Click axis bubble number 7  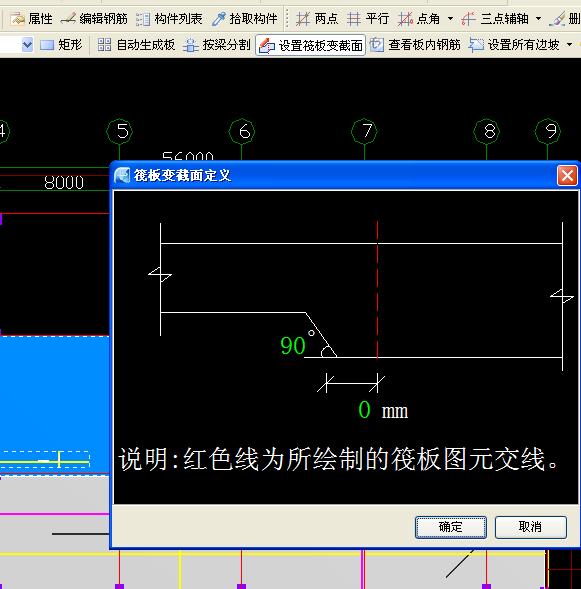coord(364,131)
